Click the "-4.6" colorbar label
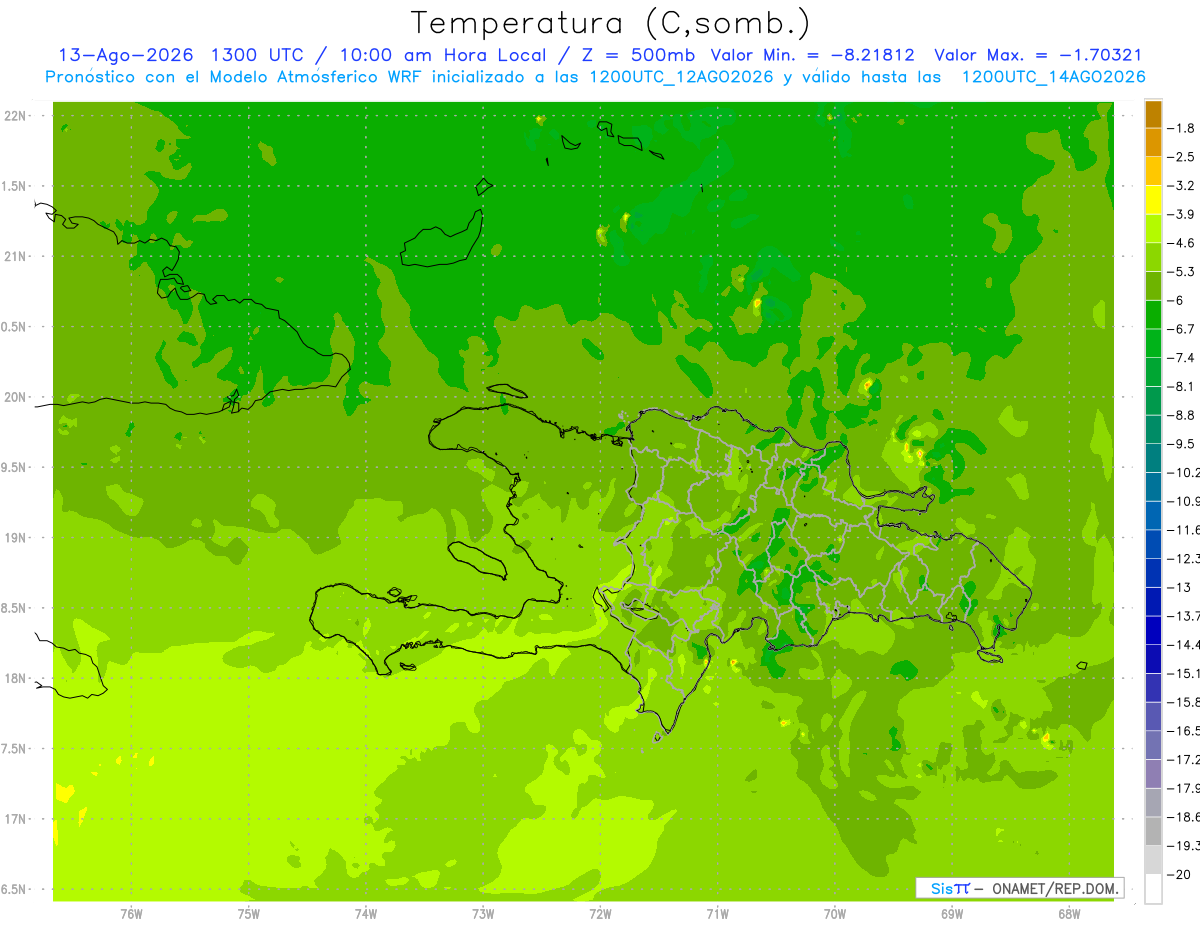 tap(1183, 243)
